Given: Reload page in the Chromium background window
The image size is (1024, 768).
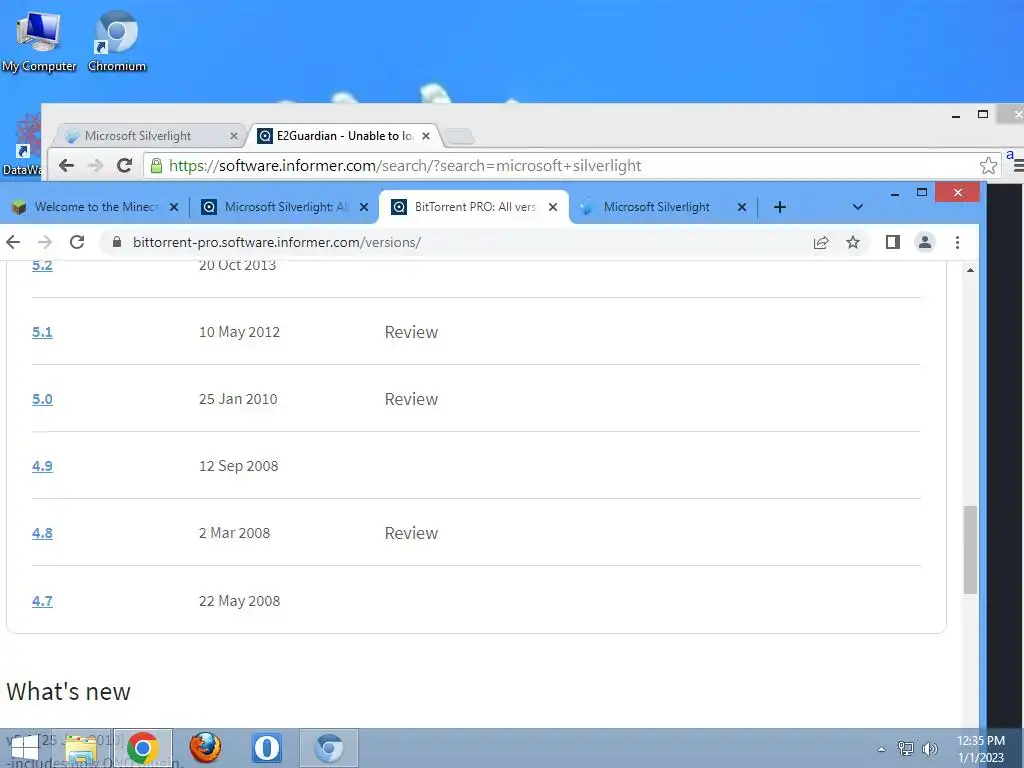Looking at the screenshot, I should (x=124, y=165).
